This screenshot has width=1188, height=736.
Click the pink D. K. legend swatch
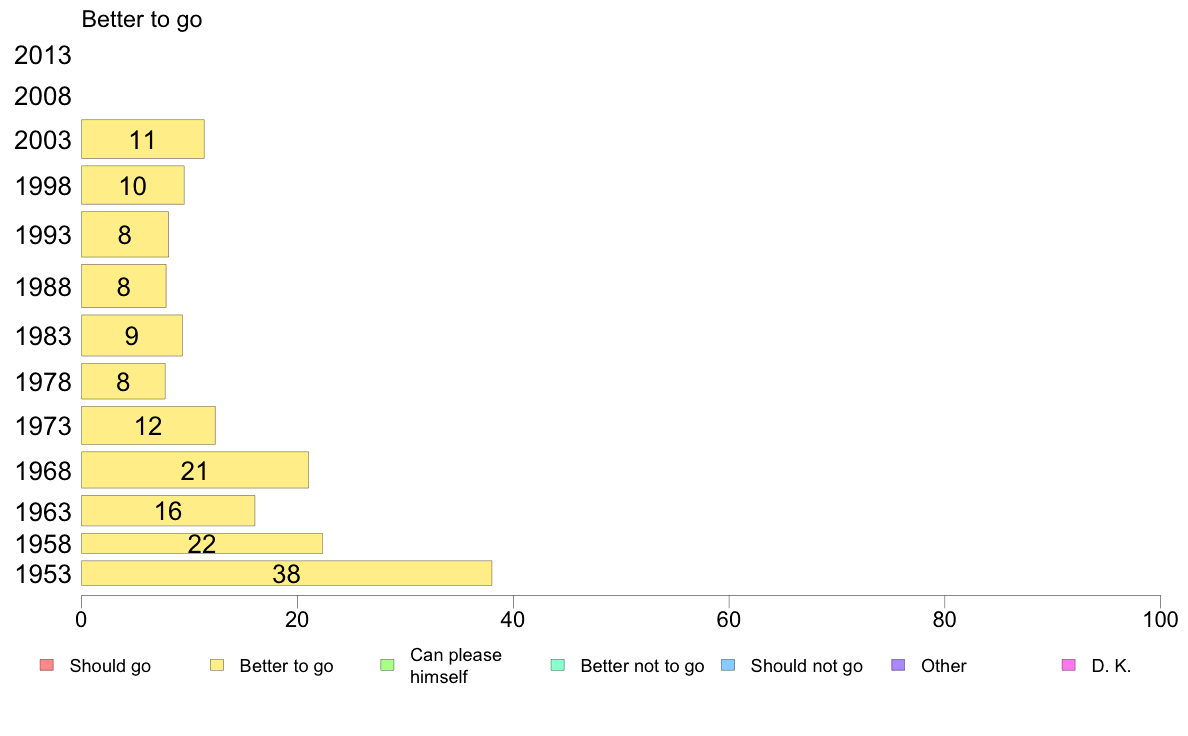1068,665
